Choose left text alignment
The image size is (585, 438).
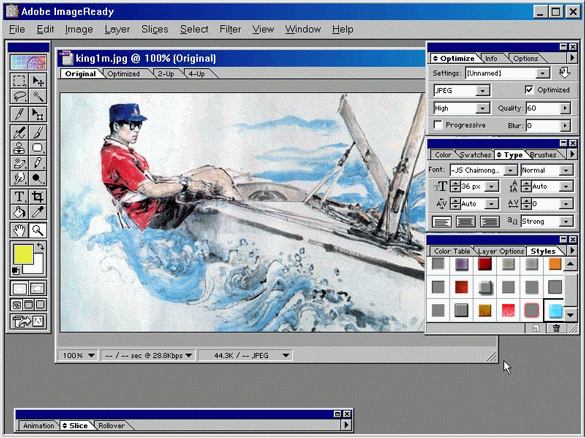(442, 222)
